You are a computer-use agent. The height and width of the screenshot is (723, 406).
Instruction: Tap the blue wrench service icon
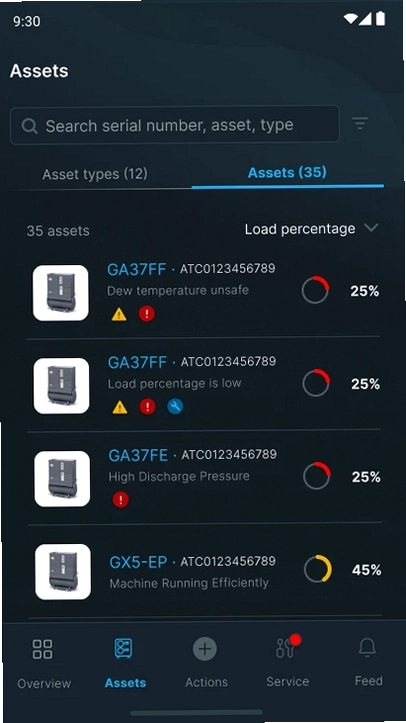tap(175, 407)
